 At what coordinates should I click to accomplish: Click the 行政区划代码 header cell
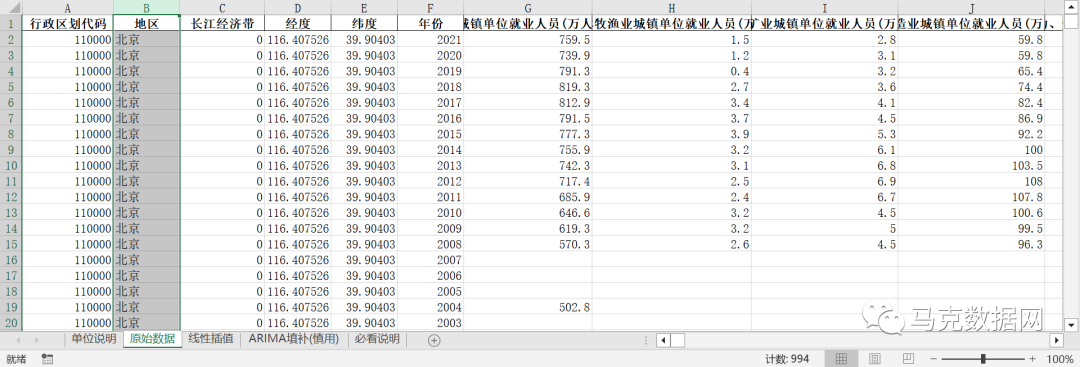tap(68, 23)
